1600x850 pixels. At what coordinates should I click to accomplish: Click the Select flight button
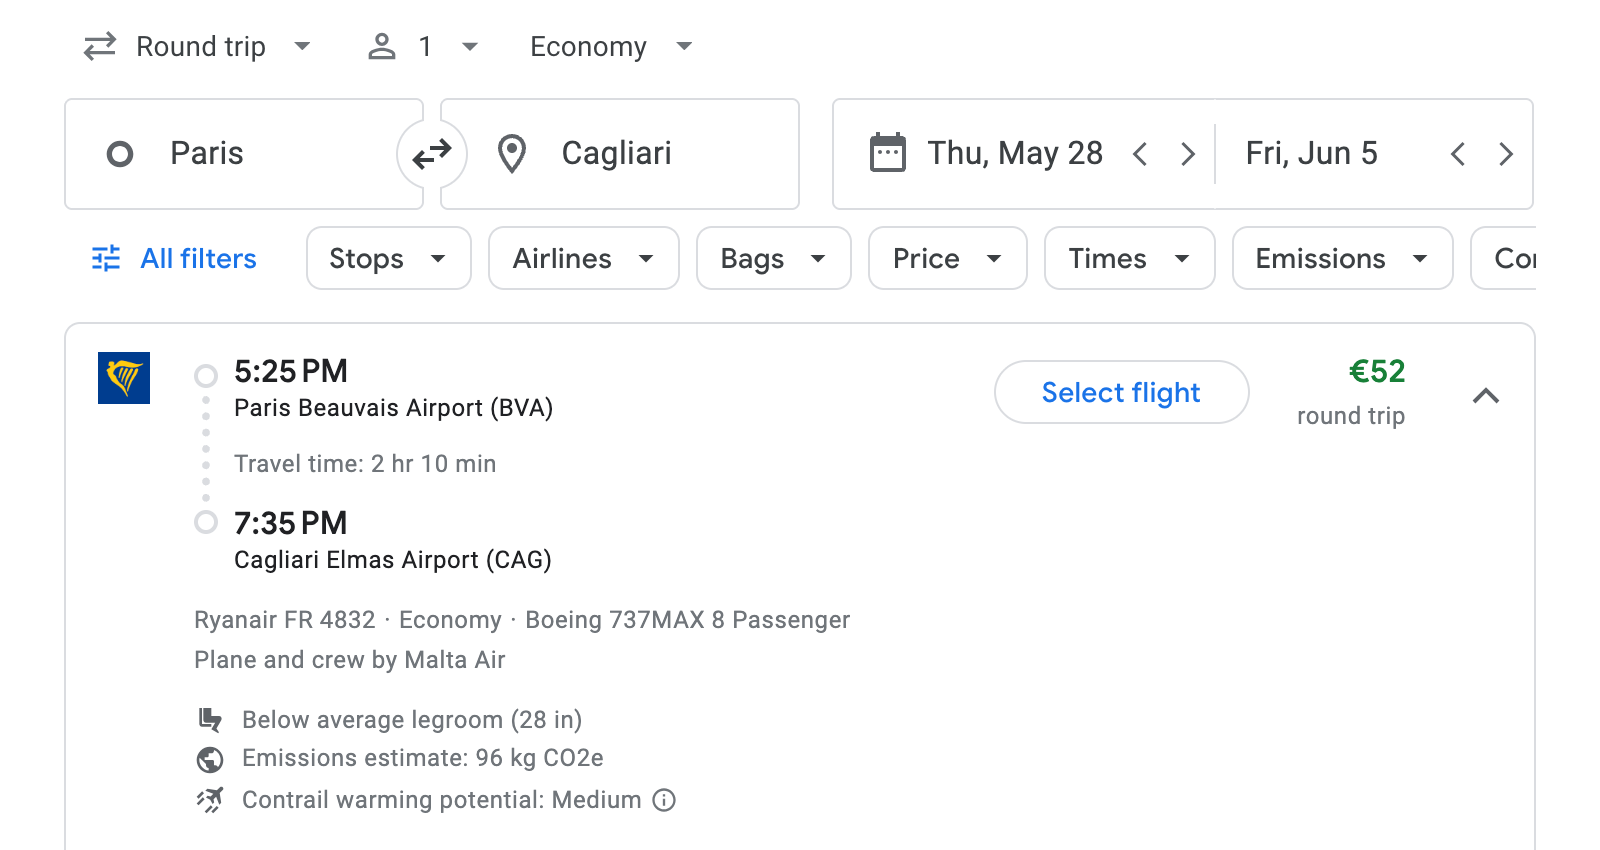[1120, 392]
